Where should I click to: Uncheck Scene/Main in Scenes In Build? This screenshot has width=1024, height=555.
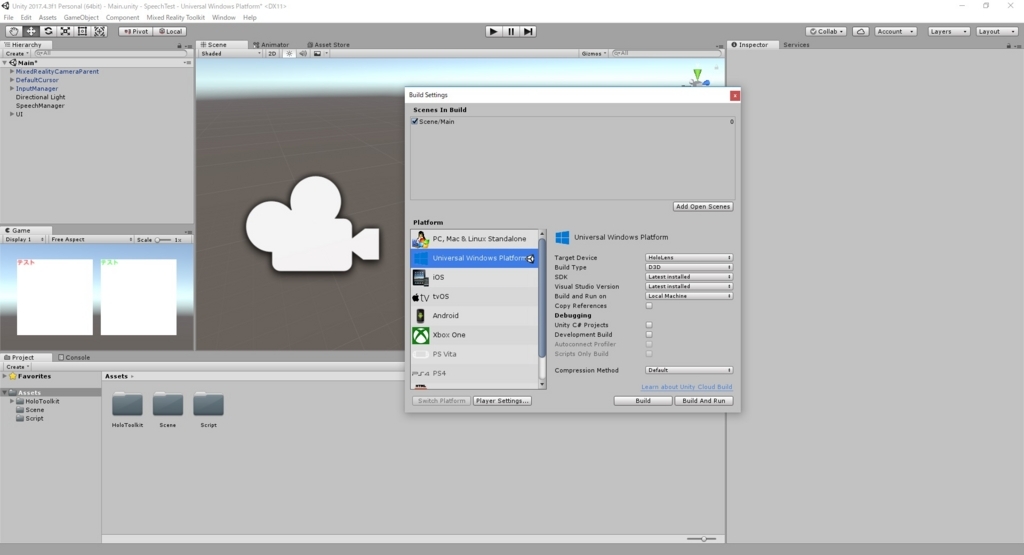click(415, 121)
